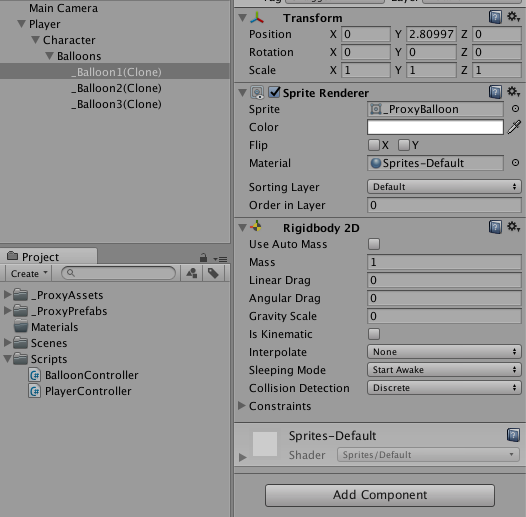Screen dimensions: 526x517
Task: Expand the Constraints section
Action: pyautogui.click(x=242, y=406)
